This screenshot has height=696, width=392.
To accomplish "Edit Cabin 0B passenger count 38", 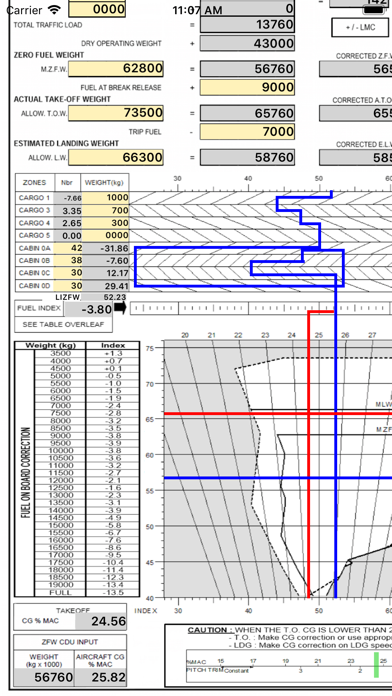I will (x=68, y=261).
